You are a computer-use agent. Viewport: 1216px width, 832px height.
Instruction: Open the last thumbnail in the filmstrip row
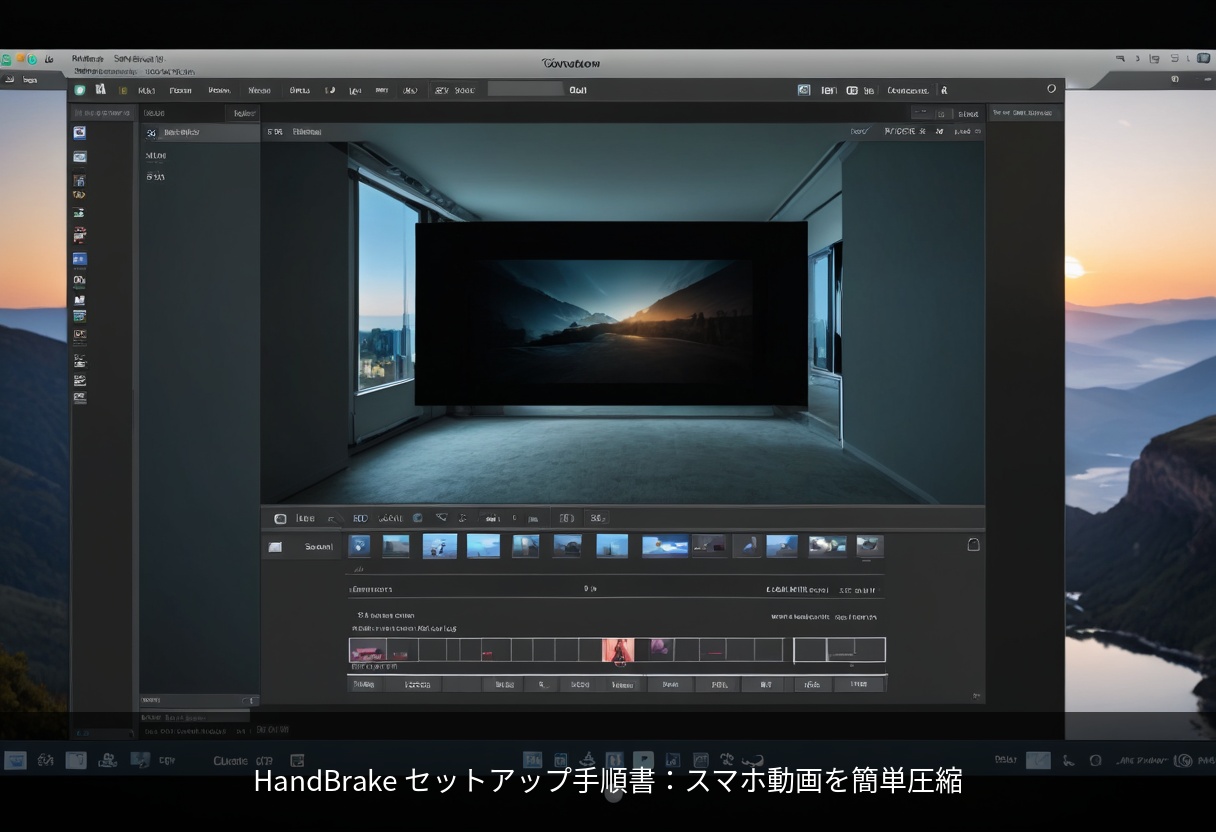[x=870, y=546]
